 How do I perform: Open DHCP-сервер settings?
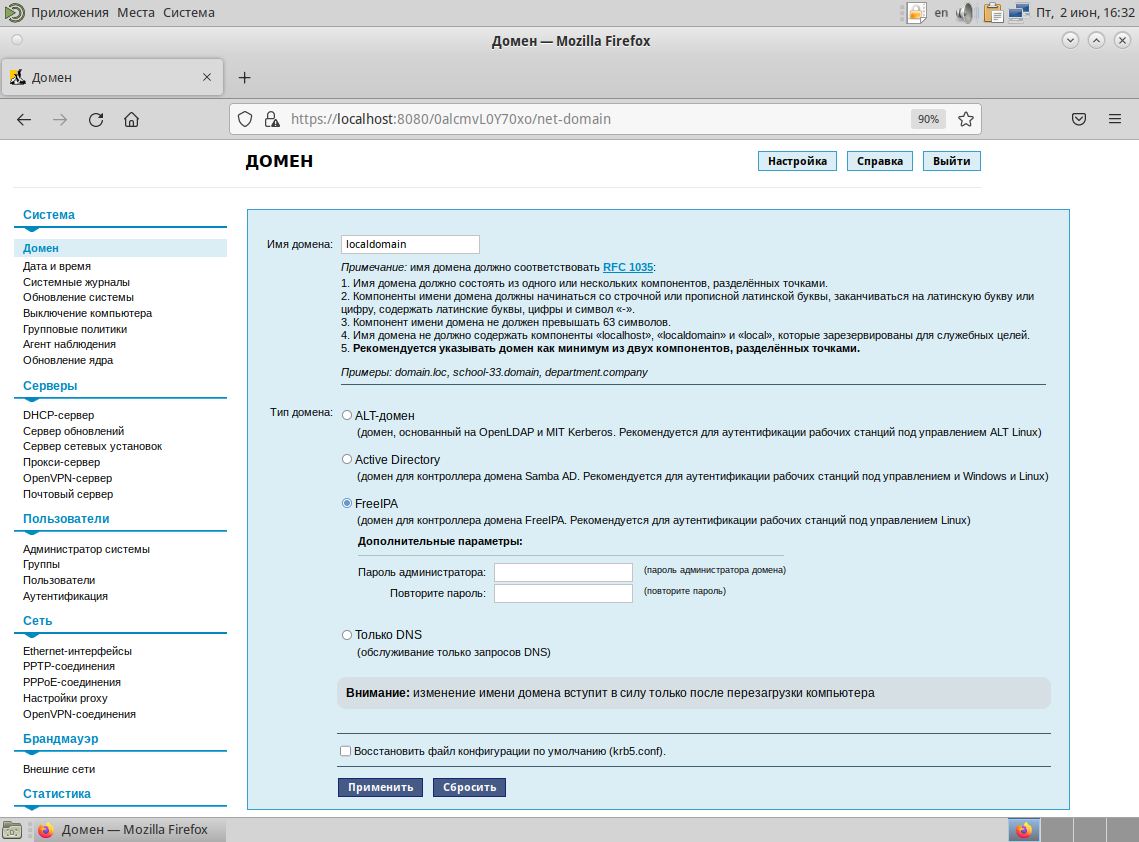(x=58, y=415)
